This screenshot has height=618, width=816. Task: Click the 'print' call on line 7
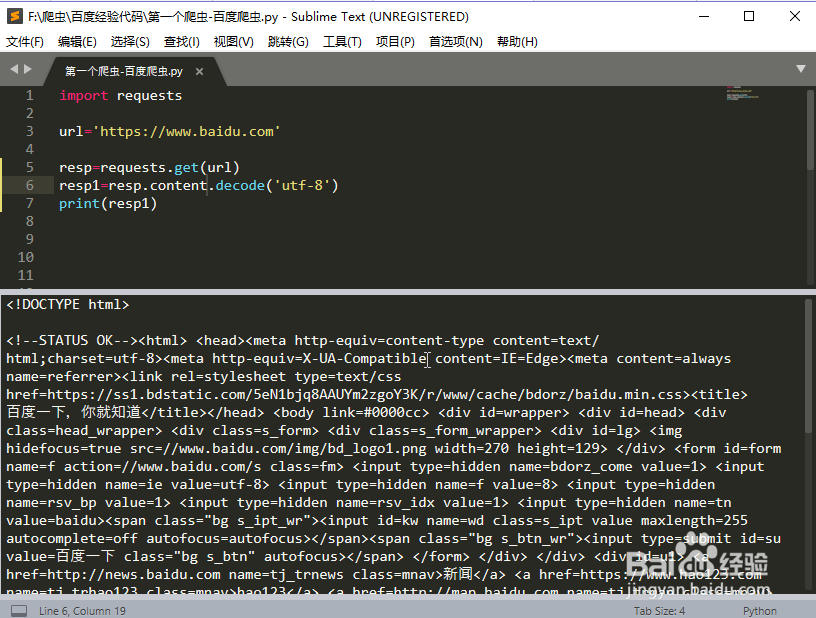pyautogui.click(x=79, y=203)
